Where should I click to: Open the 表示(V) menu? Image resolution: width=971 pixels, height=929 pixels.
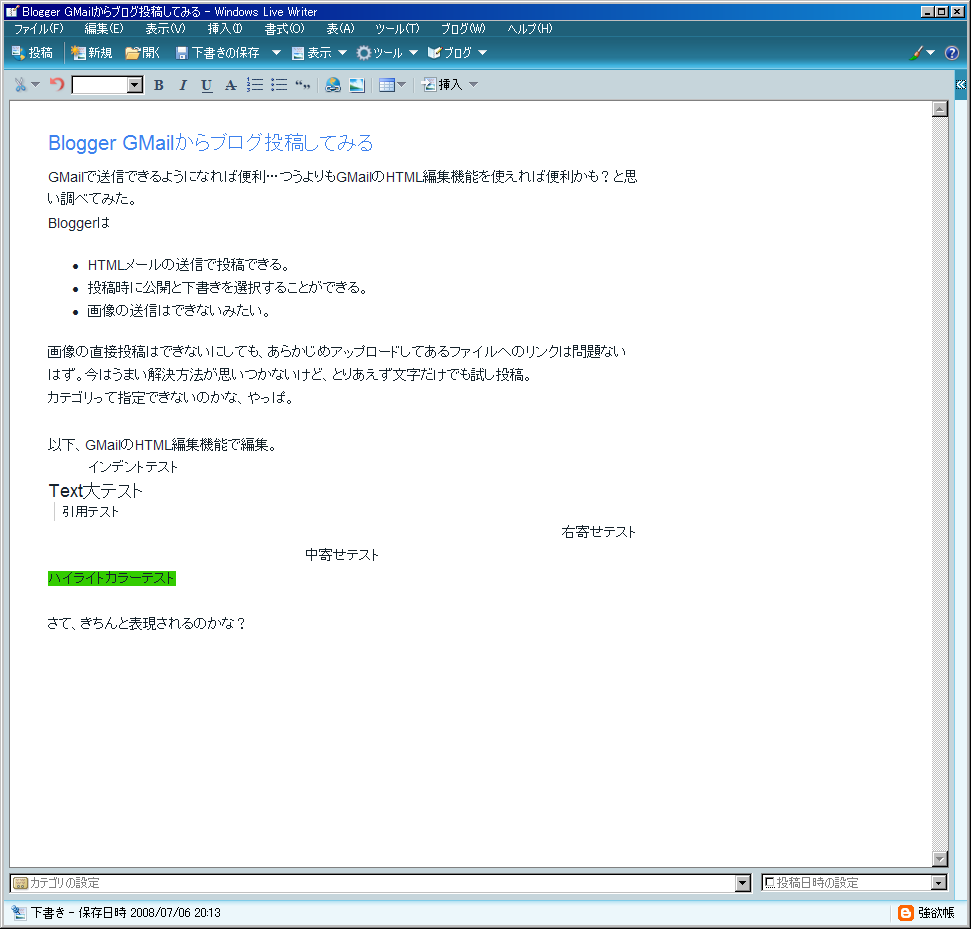coord(165,28)
